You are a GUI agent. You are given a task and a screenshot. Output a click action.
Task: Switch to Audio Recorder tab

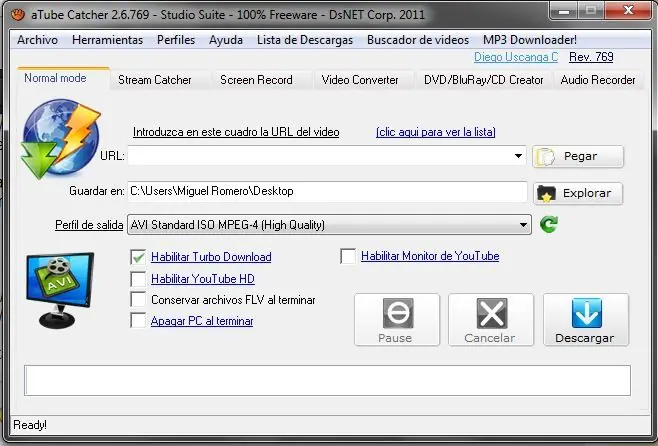pyautogui.click(x=598, y=80)
